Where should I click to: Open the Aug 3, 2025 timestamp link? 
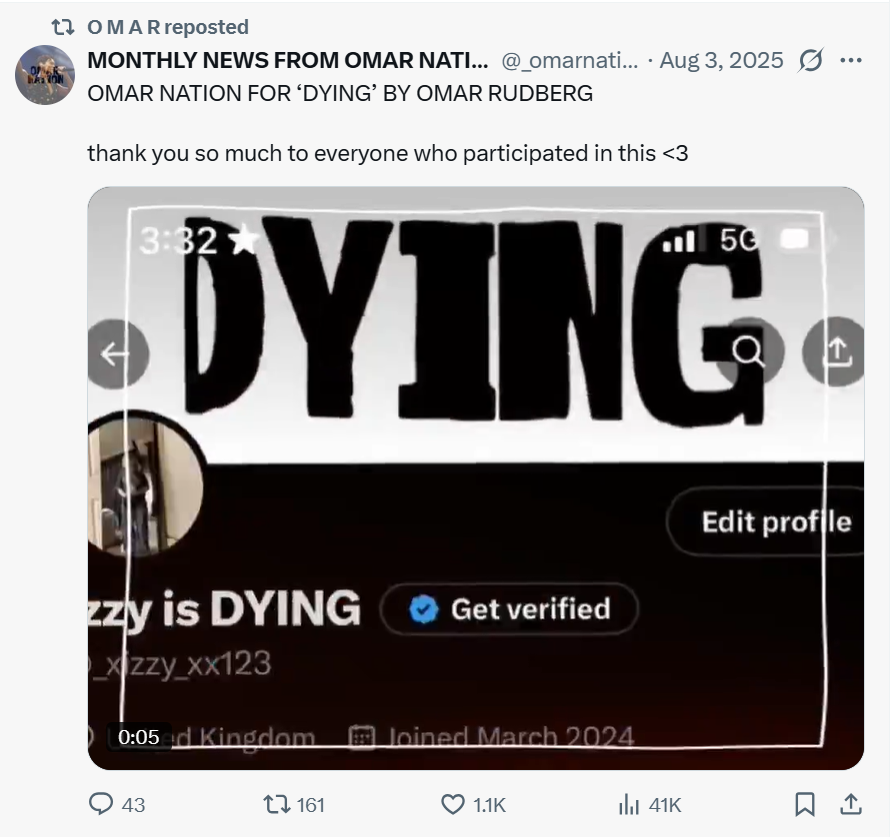(x=722, y=60)
